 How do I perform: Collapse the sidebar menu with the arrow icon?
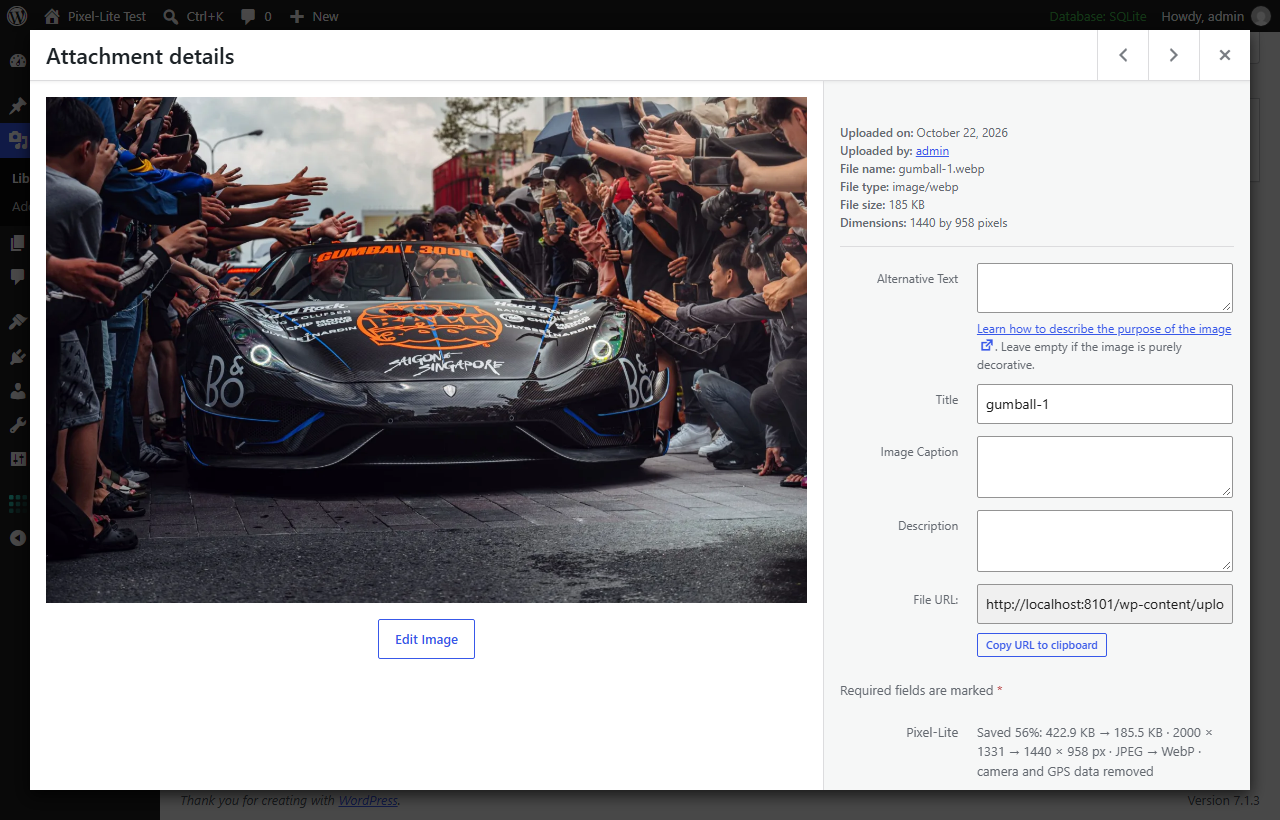(x=17, y=538)
